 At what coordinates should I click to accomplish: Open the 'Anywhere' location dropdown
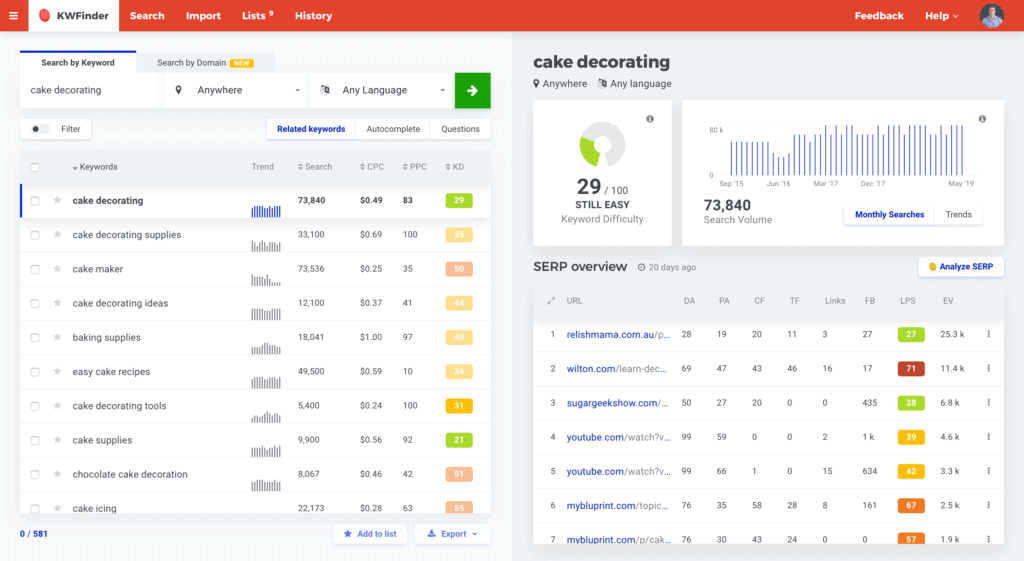237,90
